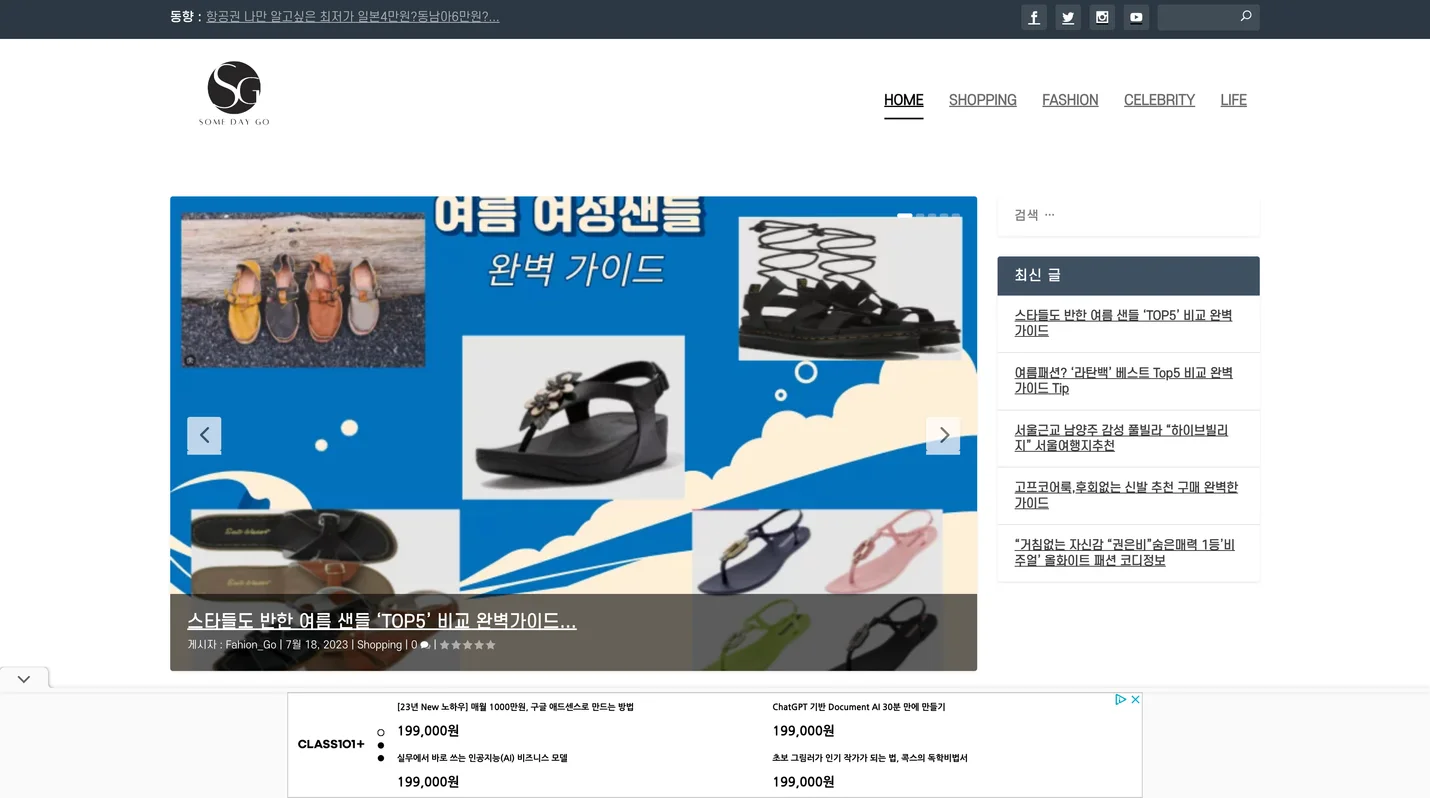Jump to third slide via pagination indicator

(932, 215)
